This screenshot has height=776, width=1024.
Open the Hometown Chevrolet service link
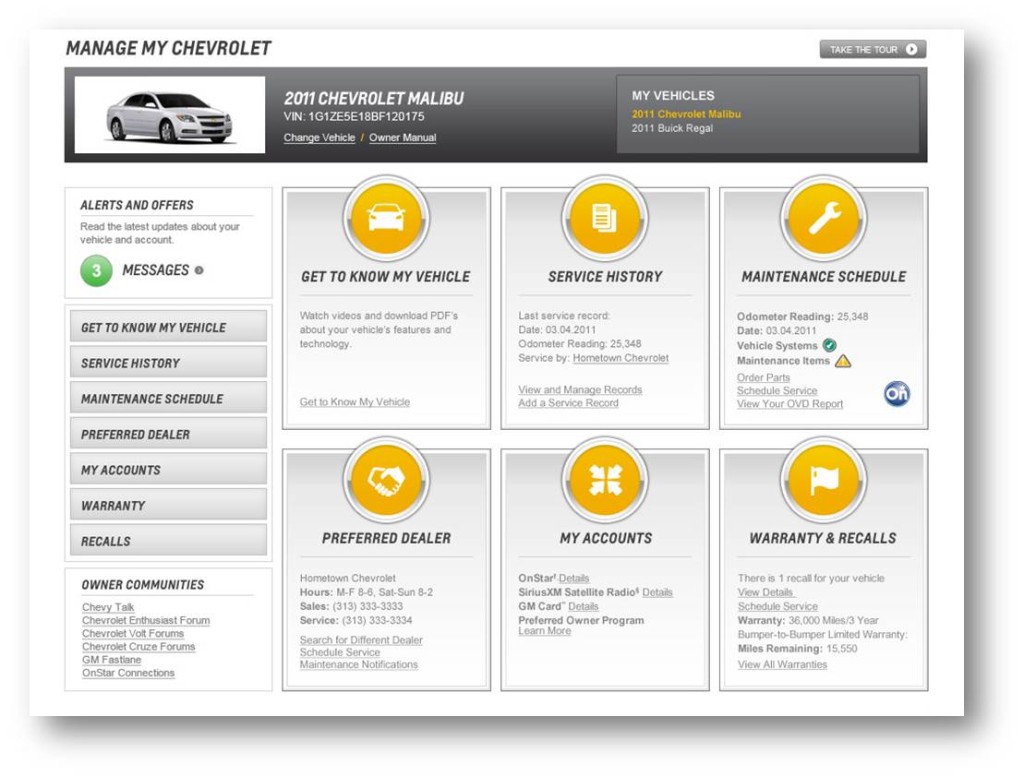(620, 358)
